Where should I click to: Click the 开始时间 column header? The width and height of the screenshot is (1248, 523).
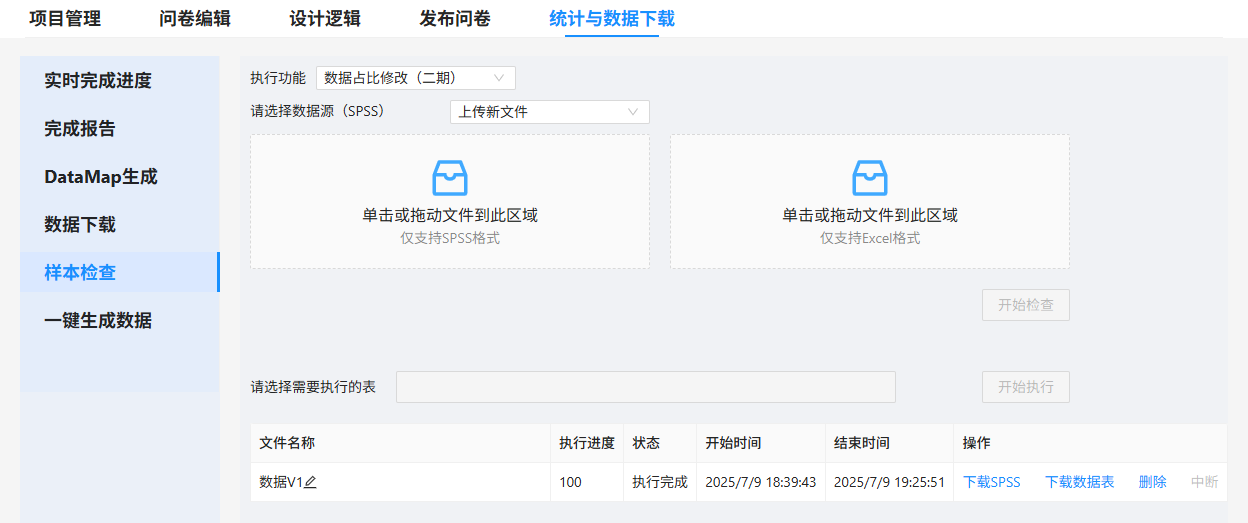(x=761, y=443)
